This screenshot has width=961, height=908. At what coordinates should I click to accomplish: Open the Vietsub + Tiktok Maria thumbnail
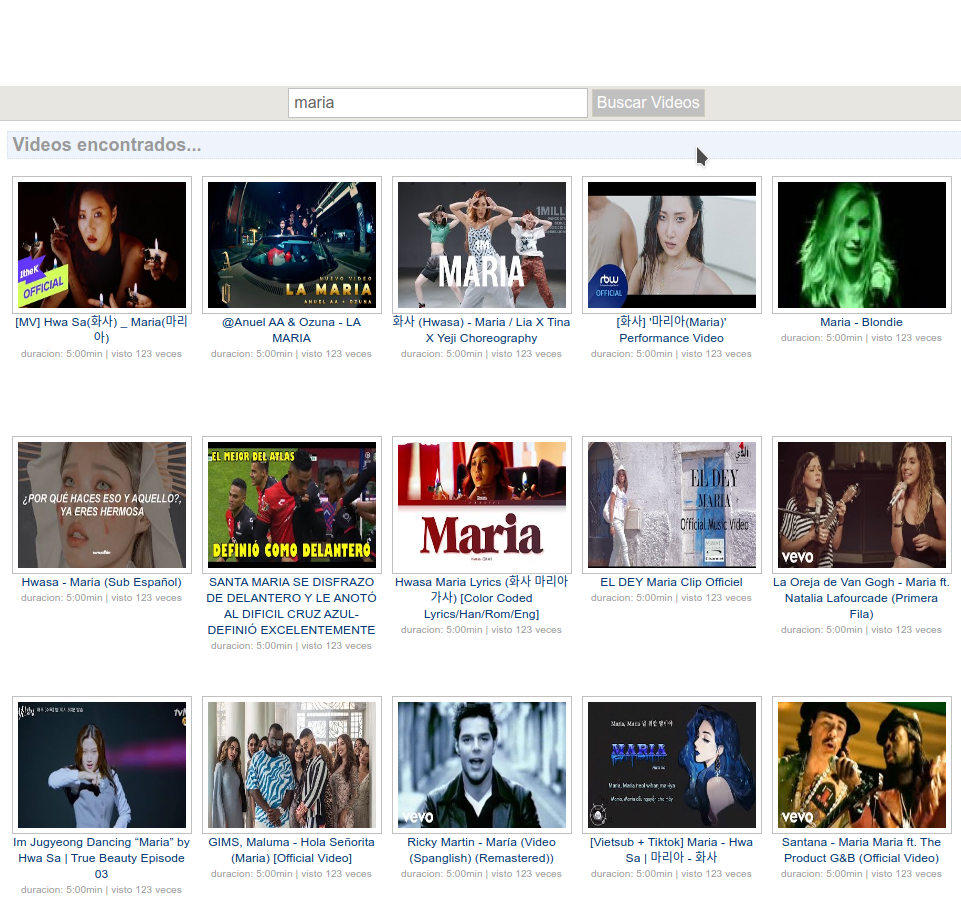[x=672, y=765]
